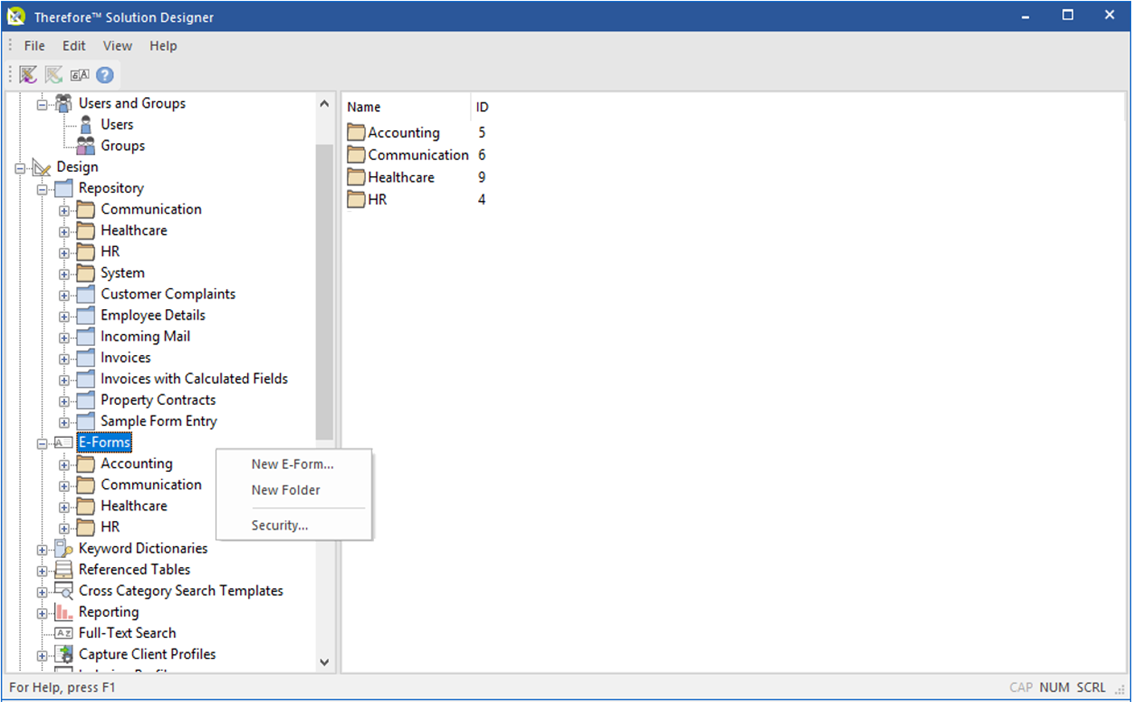
Task: Collapse the Repository branch
Action: point(41,187)
